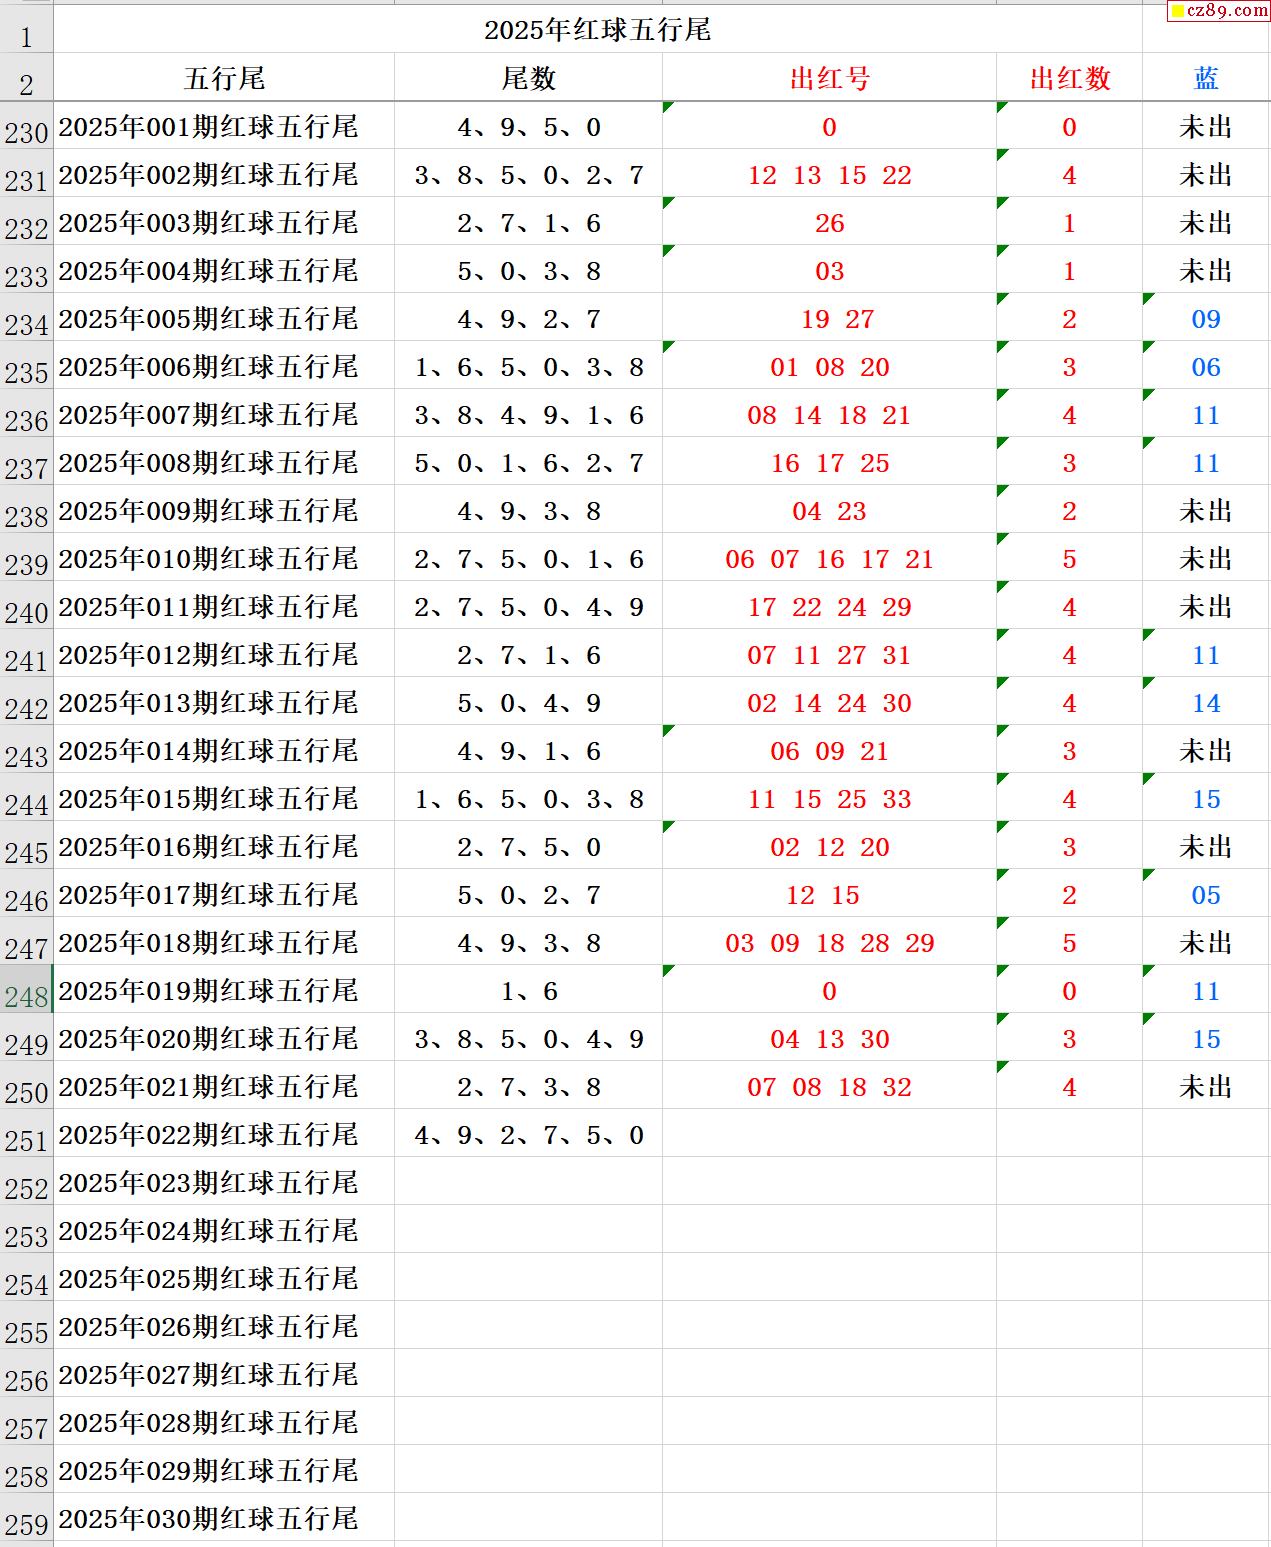Image resolution: width=1271 pixels, height=1547 pixels.
Task: Select red numbers cell 03 09 18 28 29
Action: tap(829, 943)
